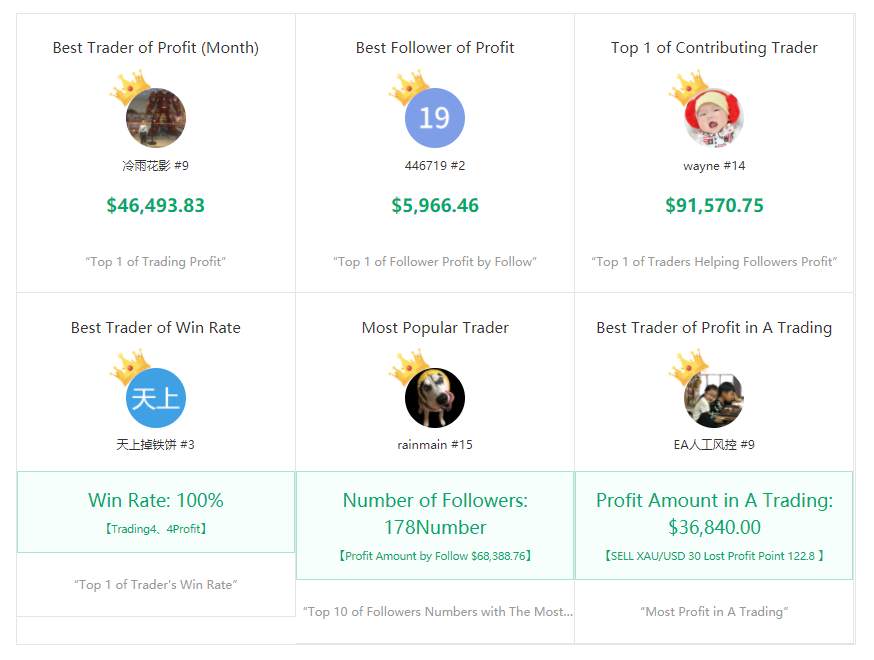Open wayne's baby avatar picture
Viewport: 874px width, 660px height.
[x=714, y=118]
